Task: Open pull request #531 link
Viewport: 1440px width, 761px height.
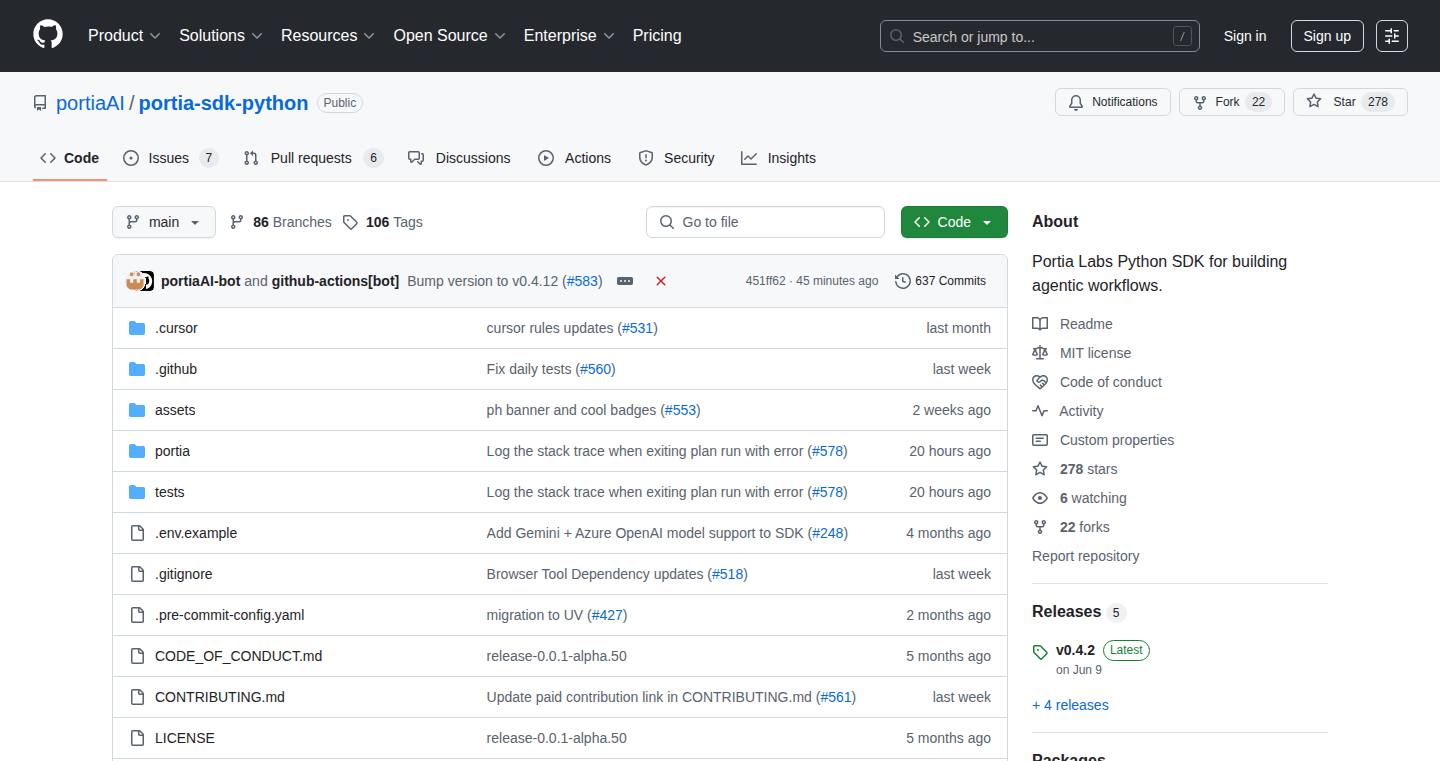Action: pyautogui.click(x=638, y=328)
